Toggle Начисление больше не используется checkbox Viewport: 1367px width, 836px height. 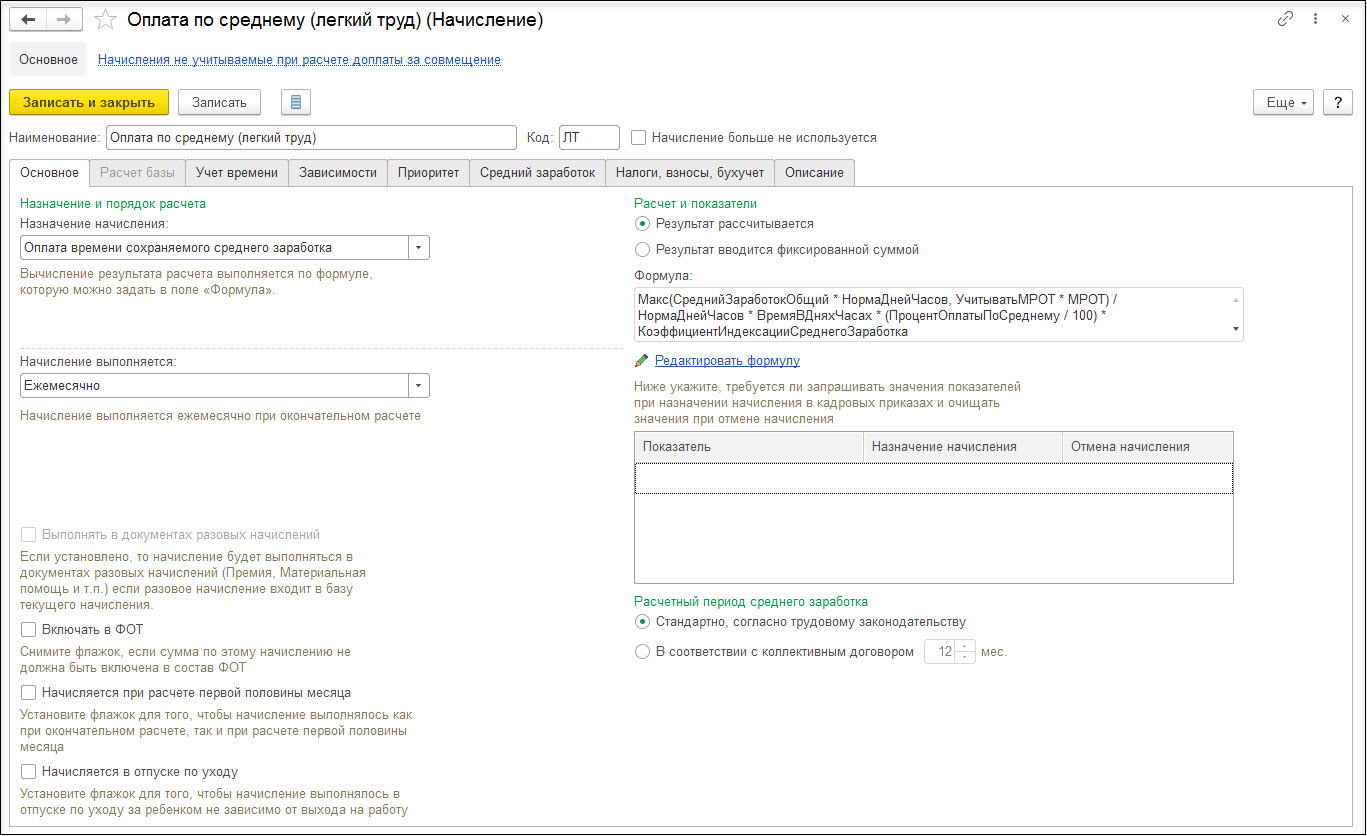click(x=639, y=138)
